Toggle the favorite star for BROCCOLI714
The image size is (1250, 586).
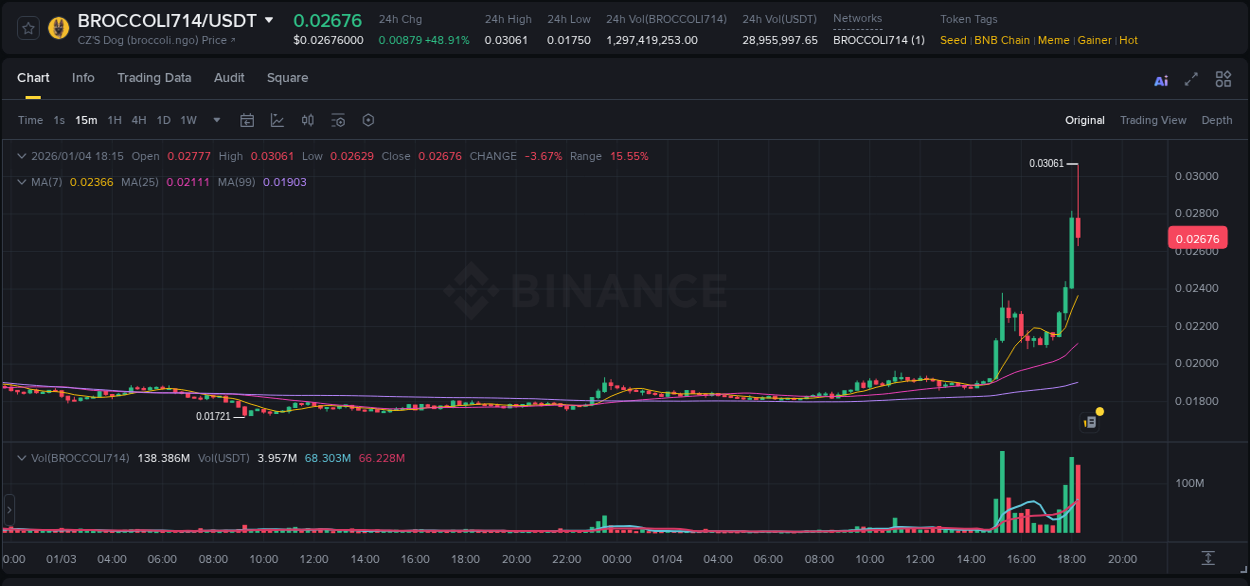[27, 27]
